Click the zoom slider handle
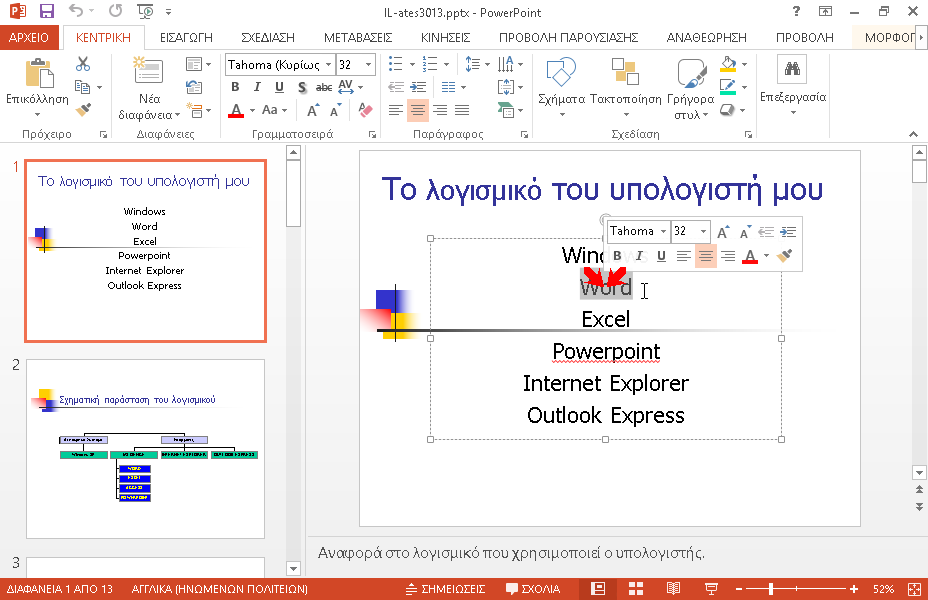 point(771,589)
